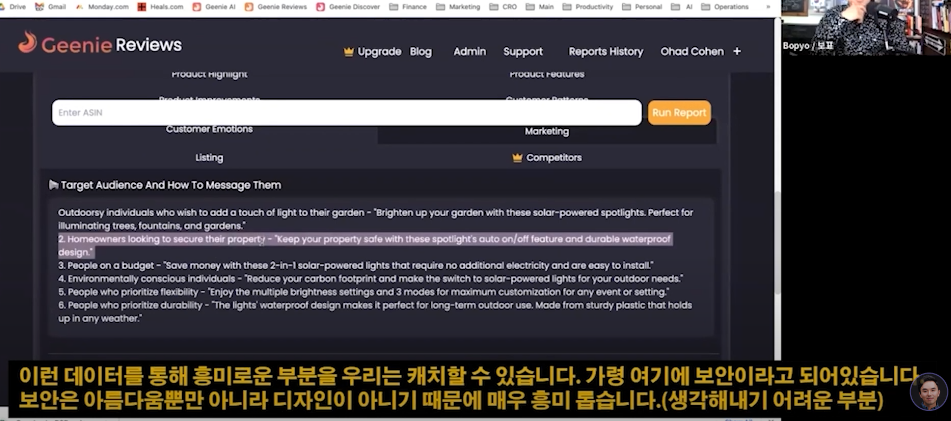Click the Bopyo webcam video thumbnail
Screen dimensions: 951x421
[866, 28]
